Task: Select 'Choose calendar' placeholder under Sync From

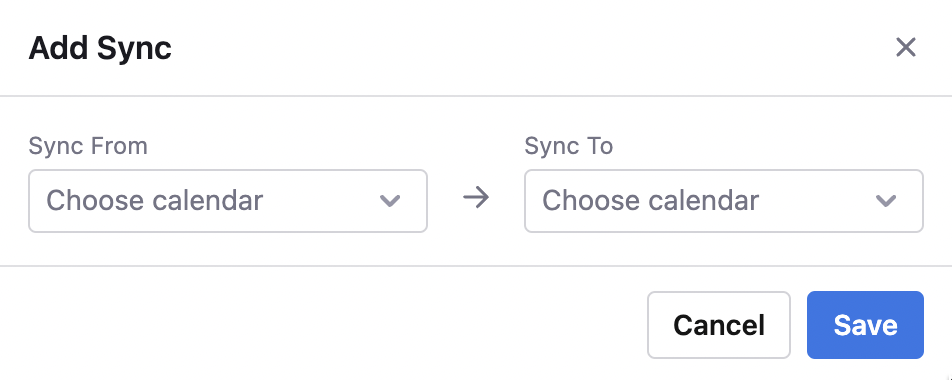Action: tap(155, 201)
